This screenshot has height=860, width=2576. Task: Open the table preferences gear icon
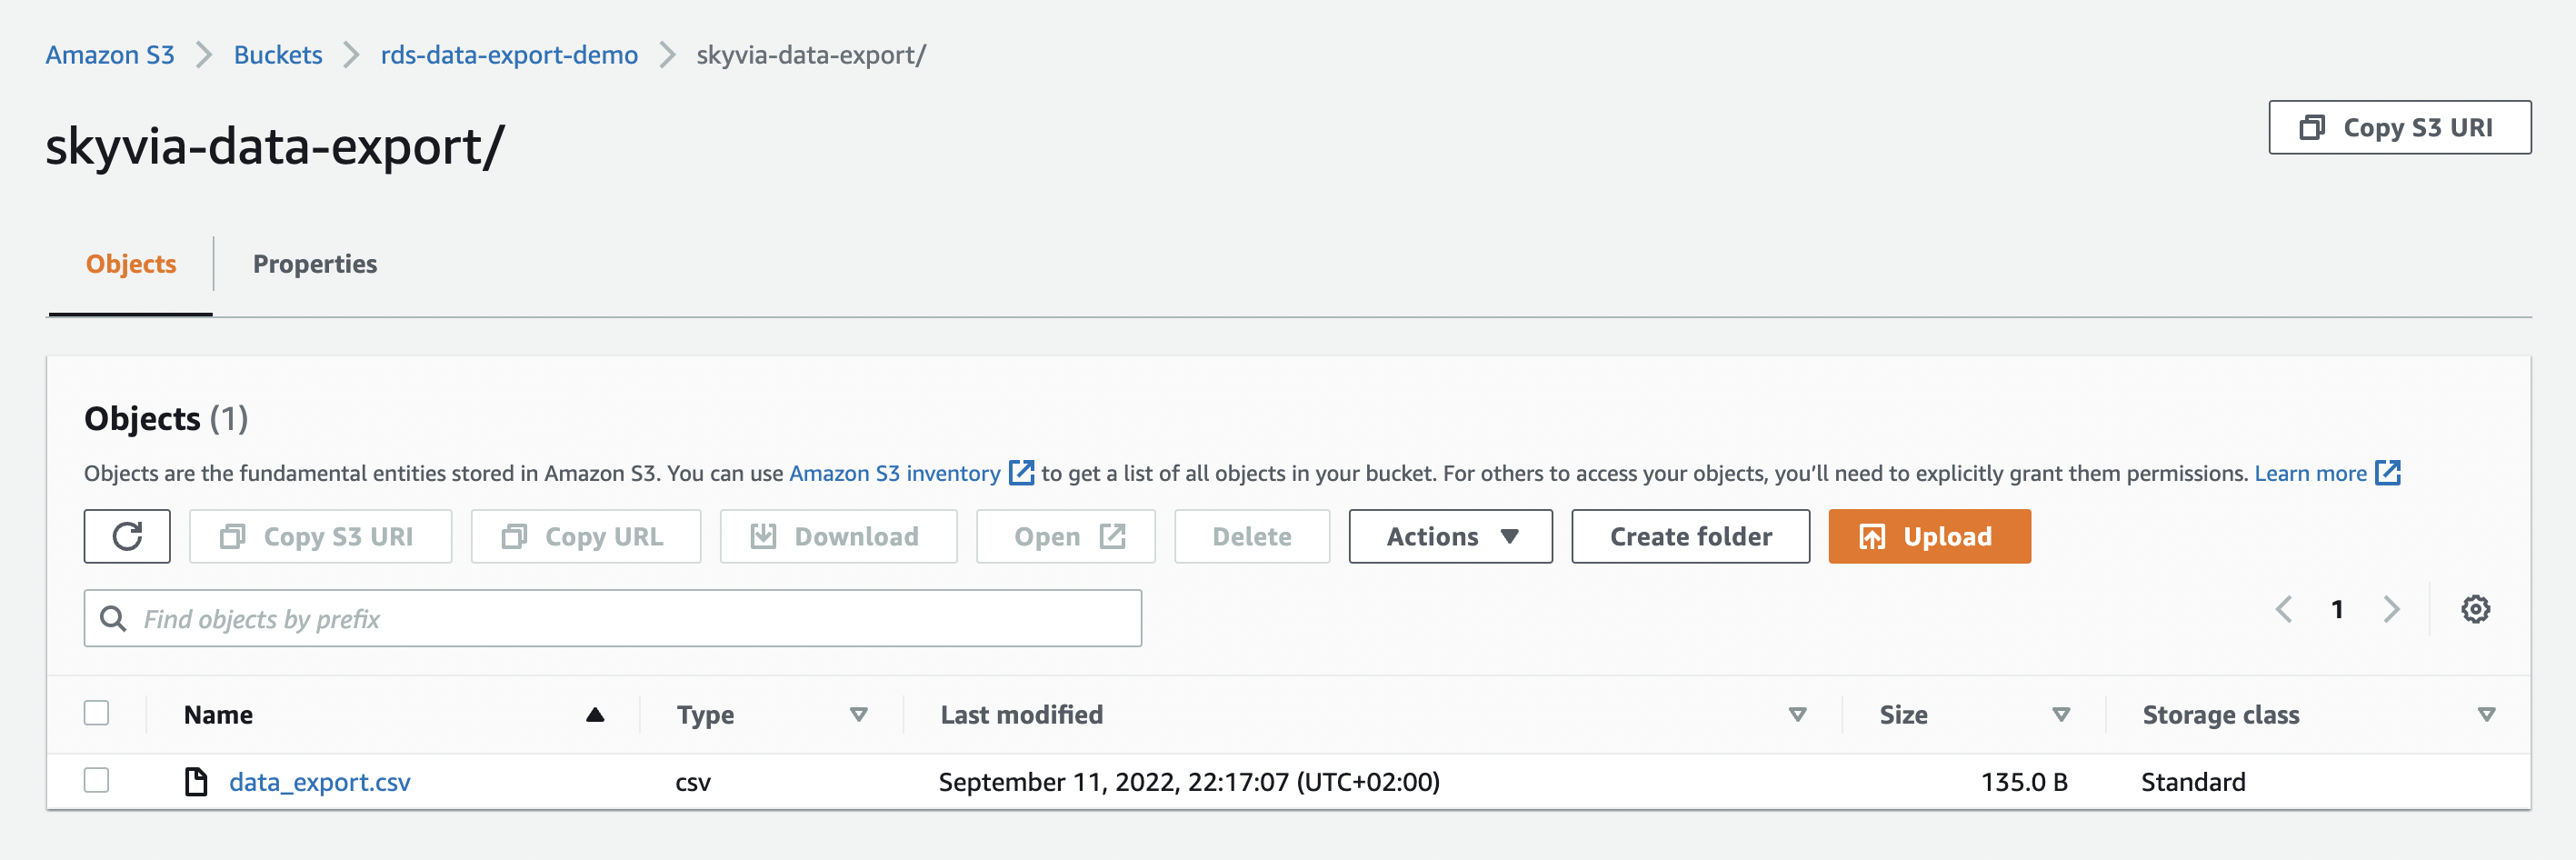point(2475,609)
